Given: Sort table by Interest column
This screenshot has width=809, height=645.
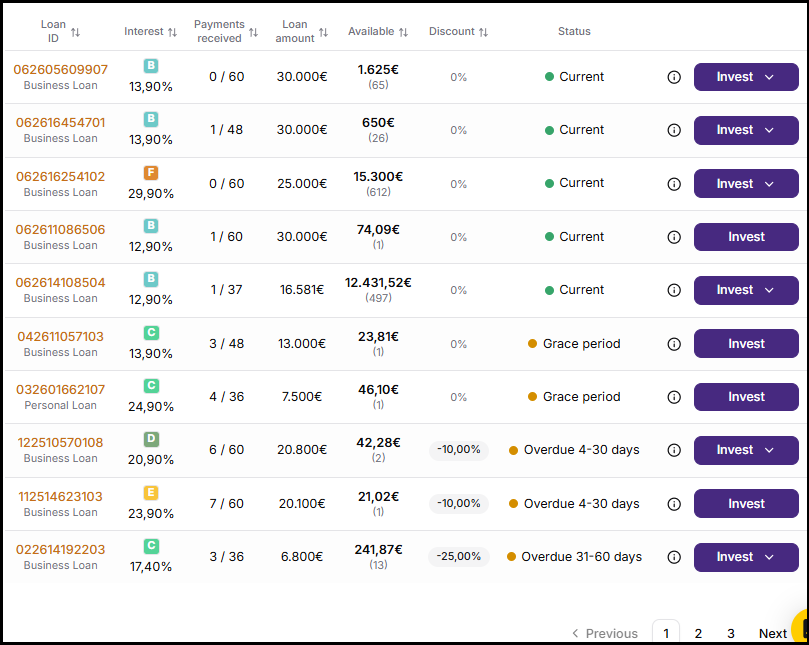Looking at the screenshot, I should (x=172, y=32).
